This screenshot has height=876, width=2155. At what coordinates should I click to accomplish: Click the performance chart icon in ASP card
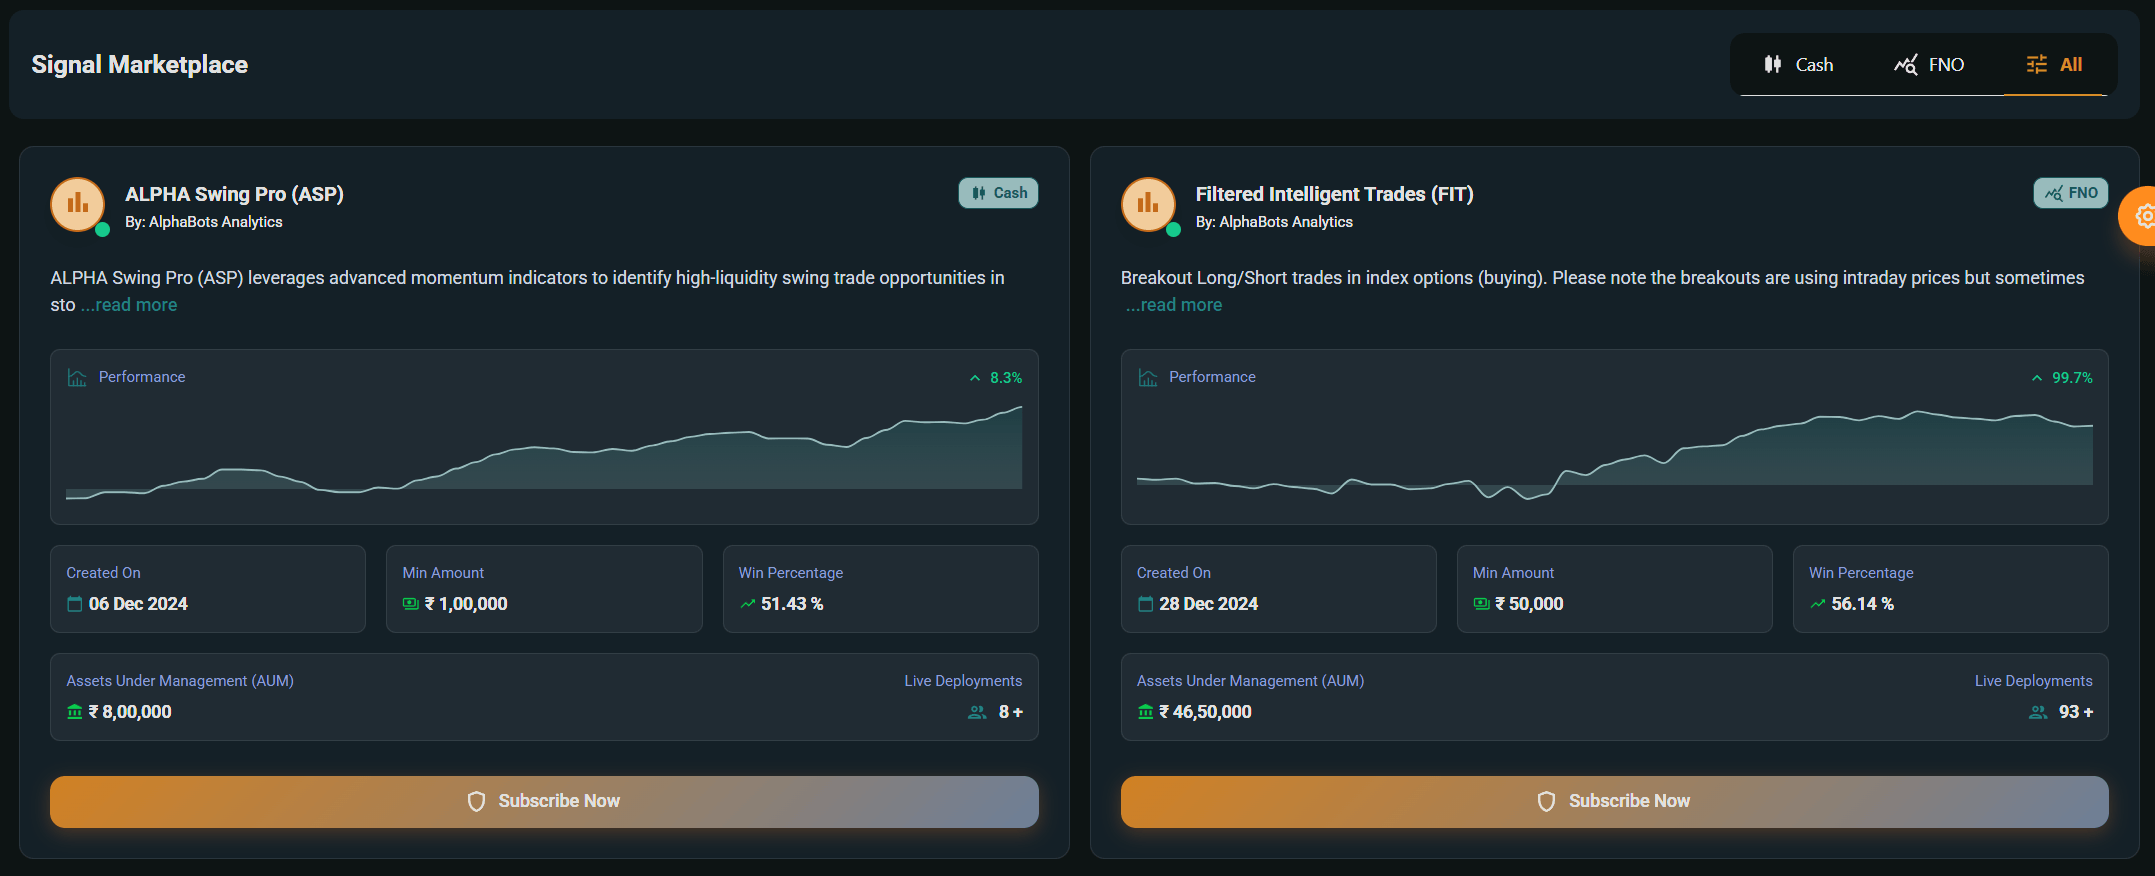(77, 378)
